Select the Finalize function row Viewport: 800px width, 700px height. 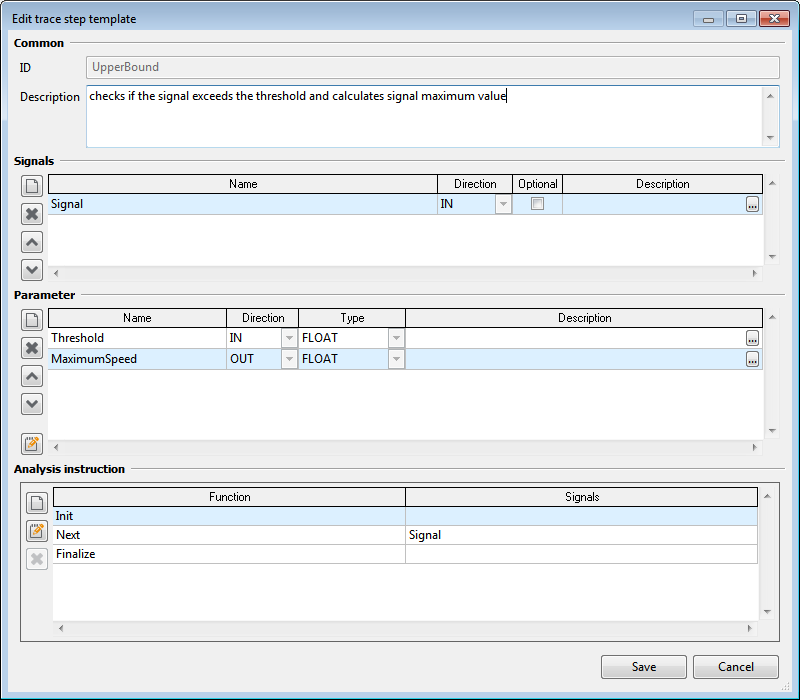(405, 554)
